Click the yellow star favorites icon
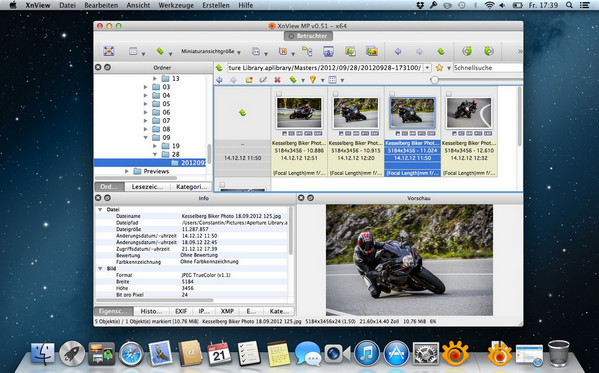This screenshot has height=373, width=599. 439,68
